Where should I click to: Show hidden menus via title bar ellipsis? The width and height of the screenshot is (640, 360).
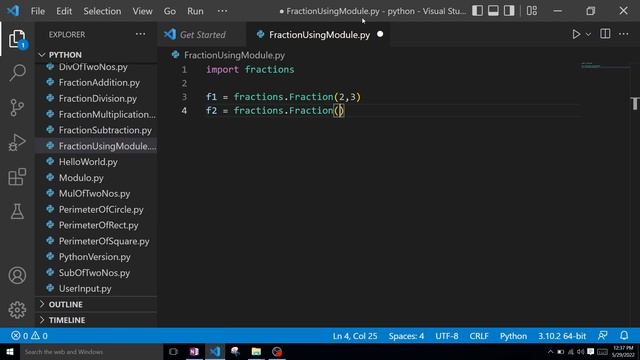222,11
